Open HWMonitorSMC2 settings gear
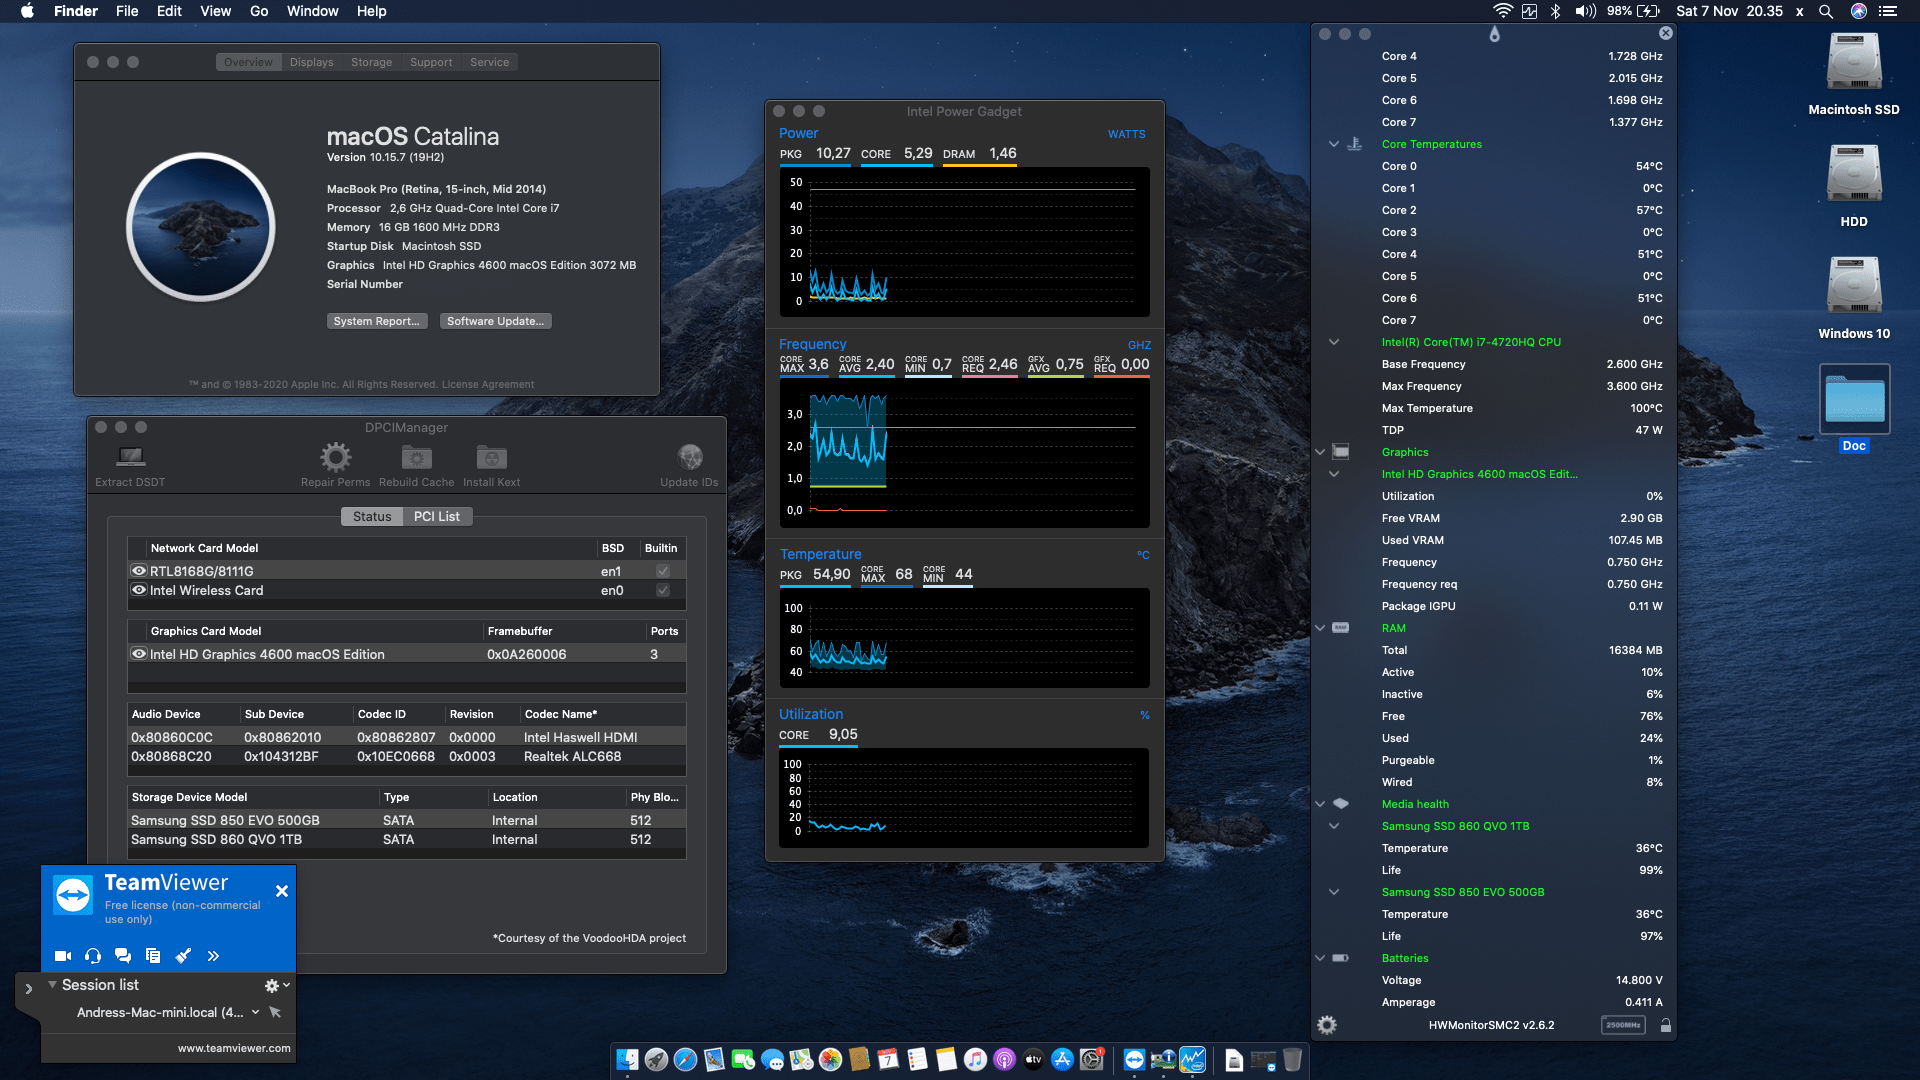The width and height of the screenshot is (1920, 1080). 1327,1024
